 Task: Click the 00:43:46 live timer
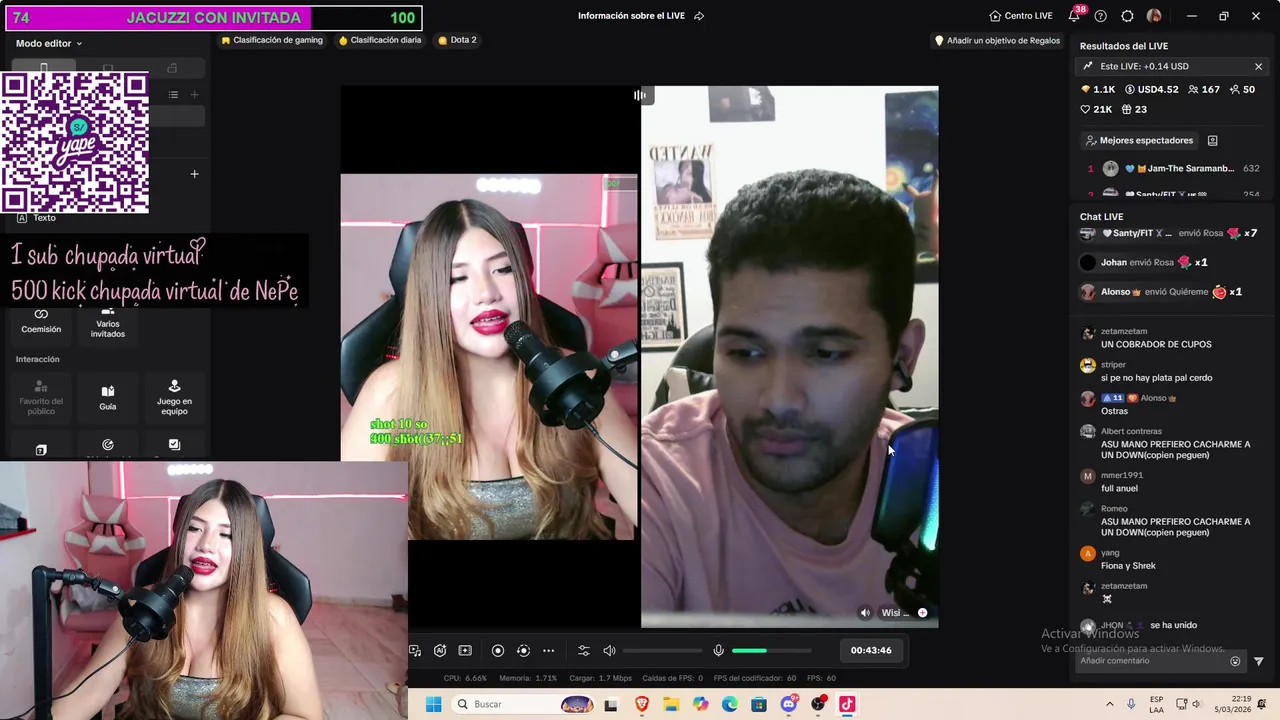871,651
